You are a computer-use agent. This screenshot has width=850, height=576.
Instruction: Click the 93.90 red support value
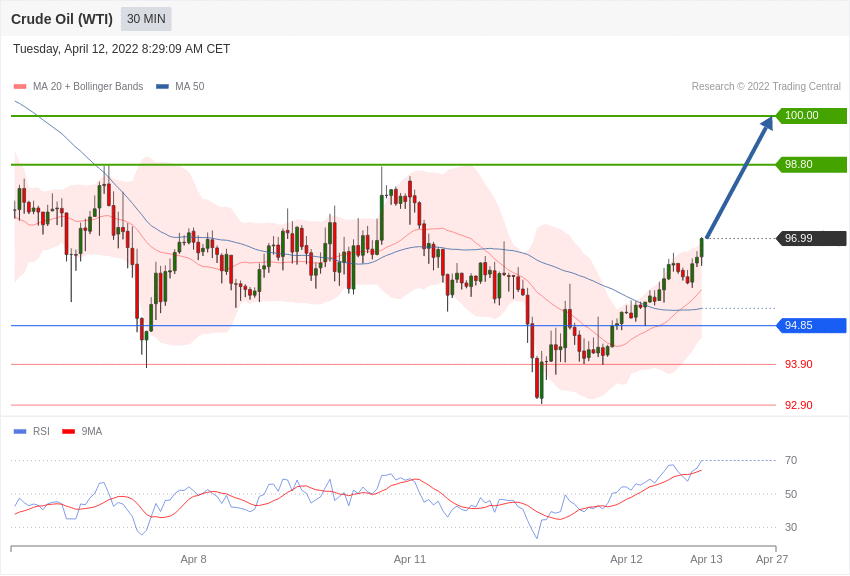point(799,364)
